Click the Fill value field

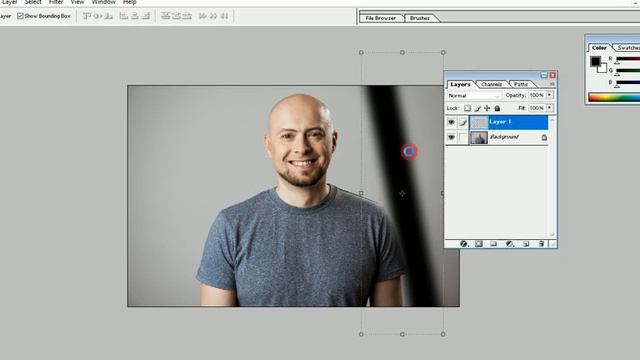537,108
